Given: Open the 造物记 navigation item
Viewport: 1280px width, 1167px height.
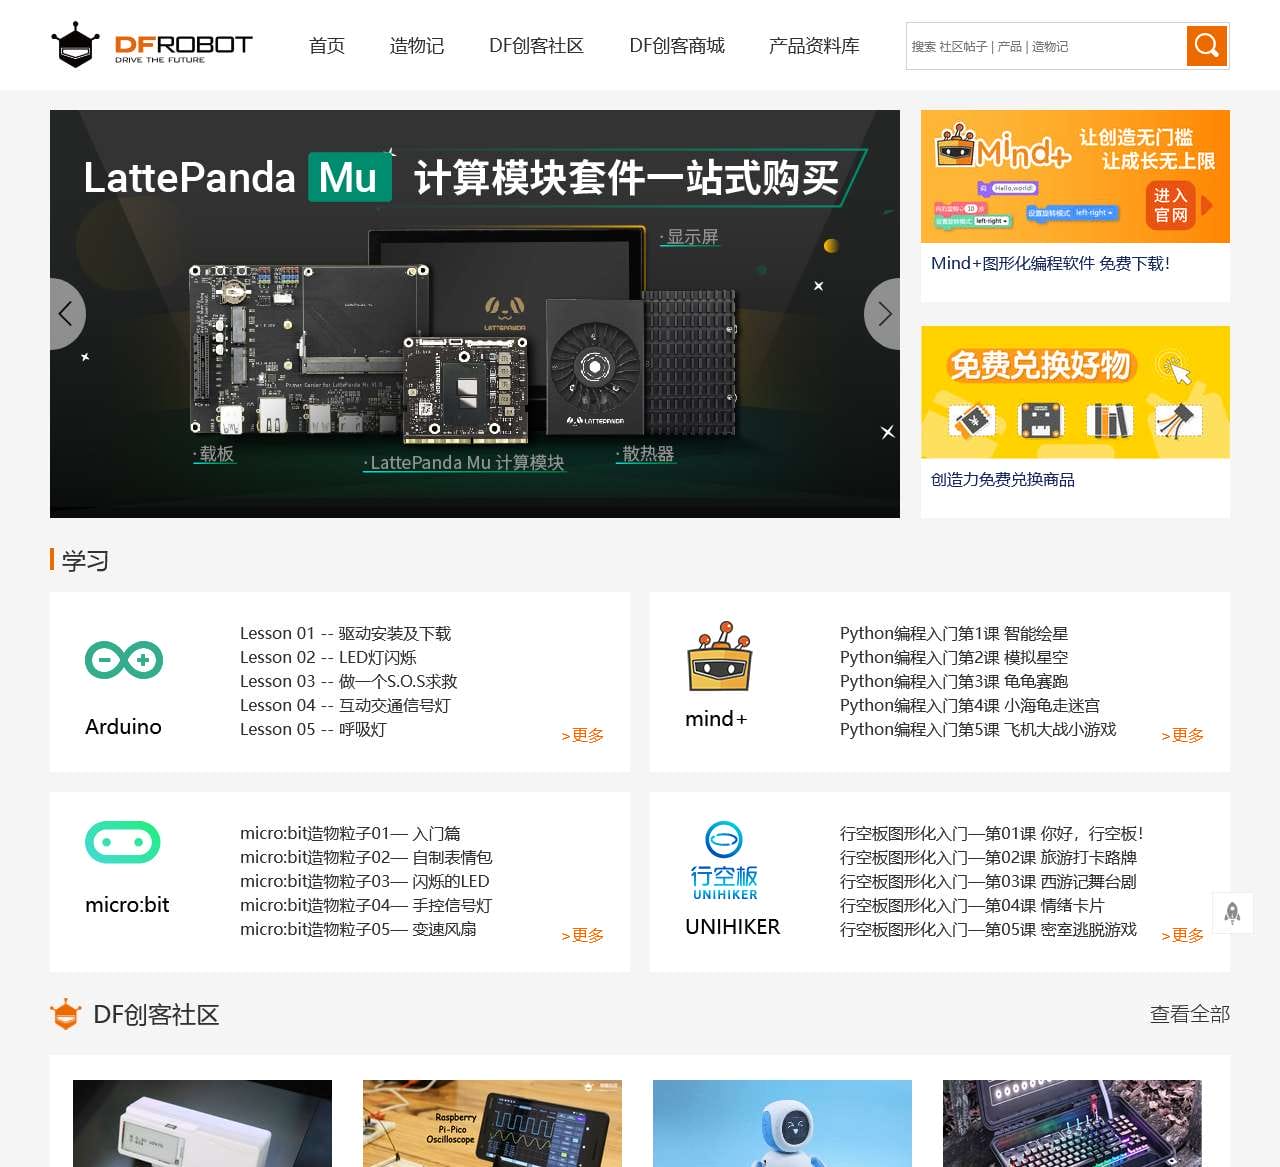Looking at the screenshot, I should click(416, 46).
